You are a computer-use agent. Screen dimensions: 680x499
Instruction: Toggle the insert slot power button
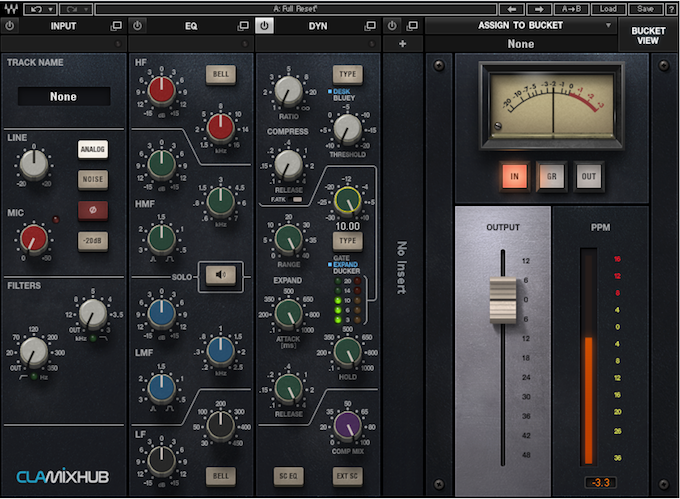click(392, 26)
